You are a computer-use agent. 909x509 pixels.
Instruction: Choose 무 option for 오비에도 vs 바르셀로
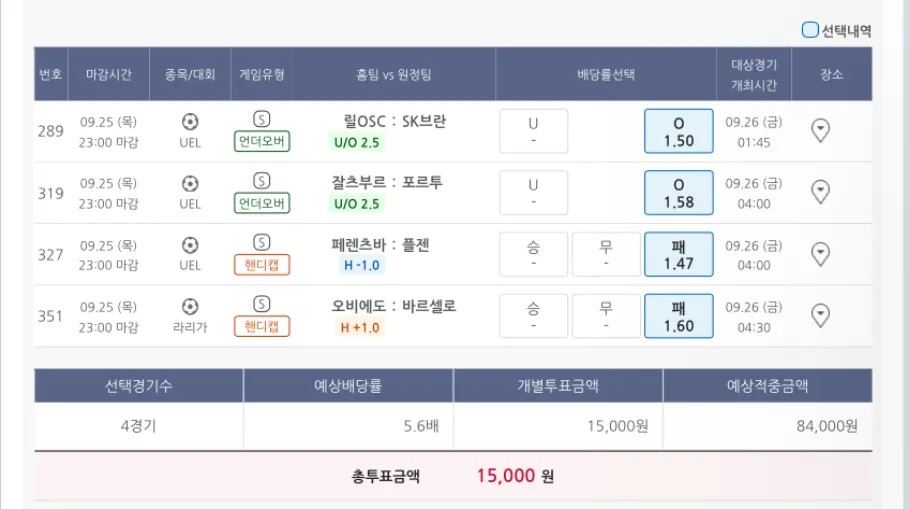(x=606, y=316)
